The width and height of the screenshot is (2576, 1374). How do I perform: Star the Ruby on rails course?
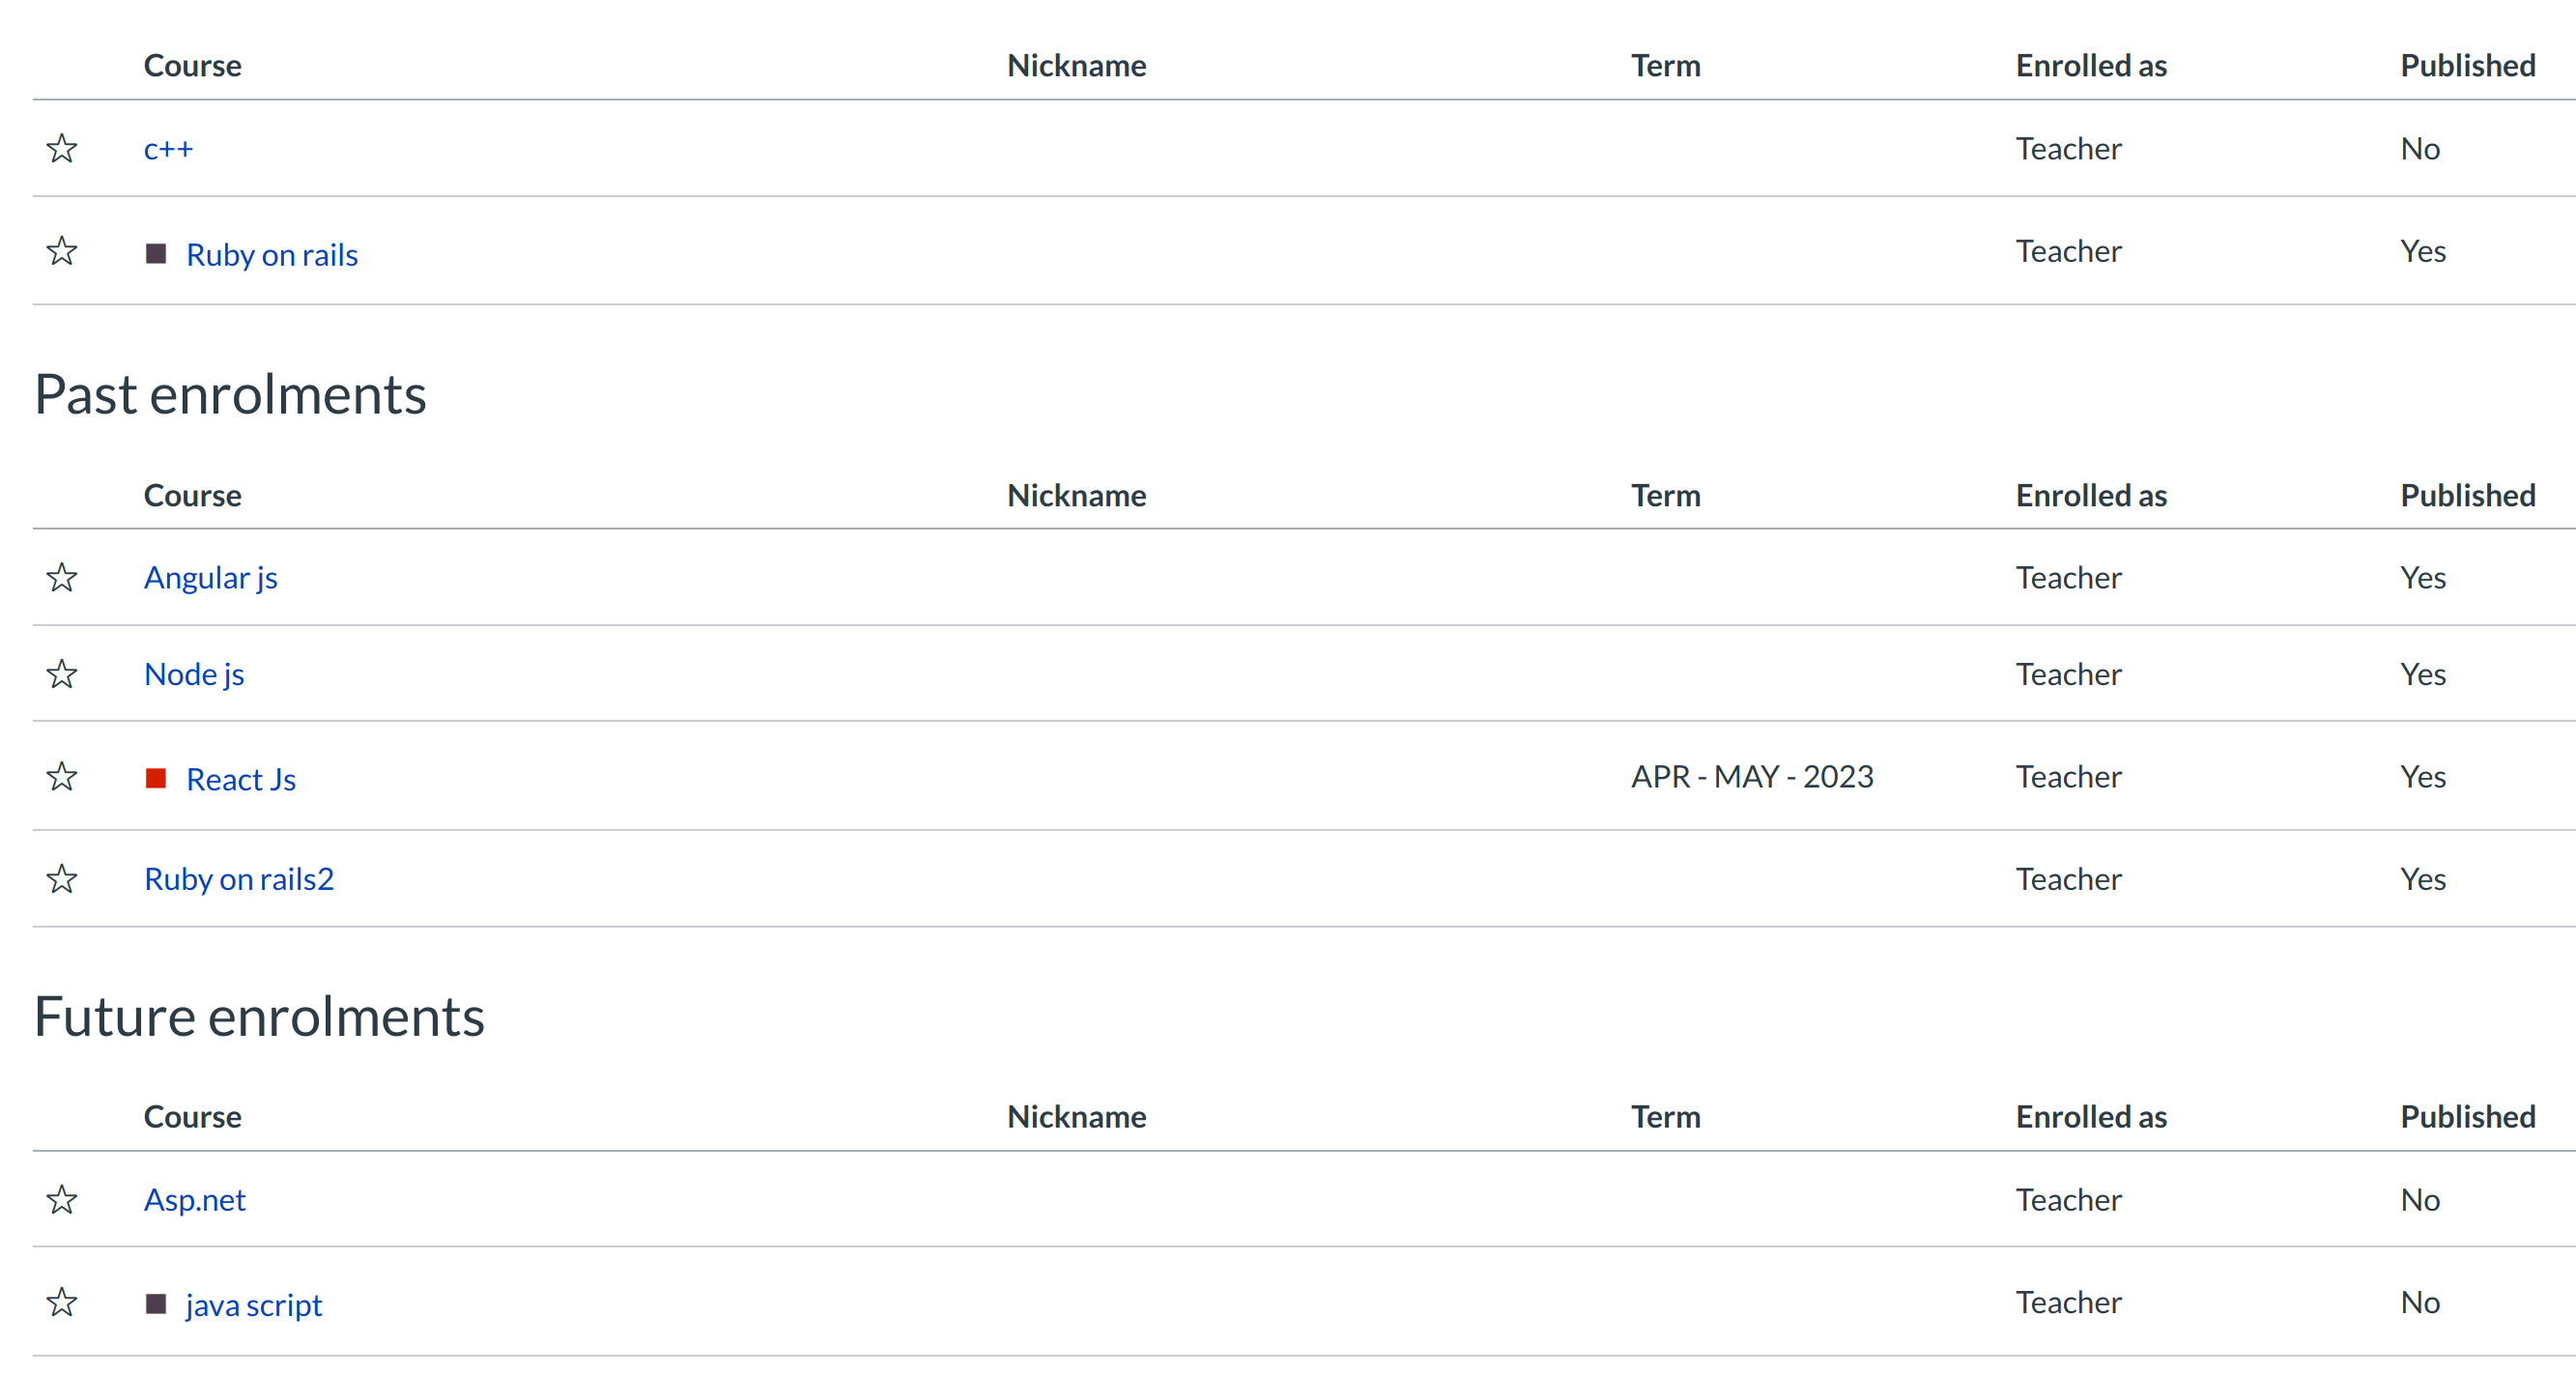click(x=62, y=251)
